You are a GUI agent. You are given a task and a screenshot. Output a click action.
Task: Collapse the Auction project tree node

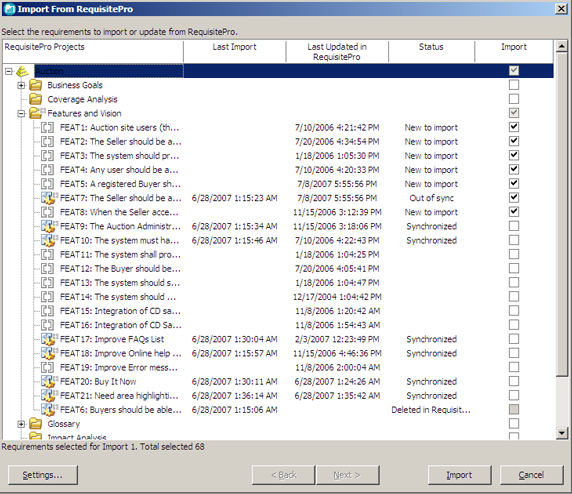[x=9, y=72]
